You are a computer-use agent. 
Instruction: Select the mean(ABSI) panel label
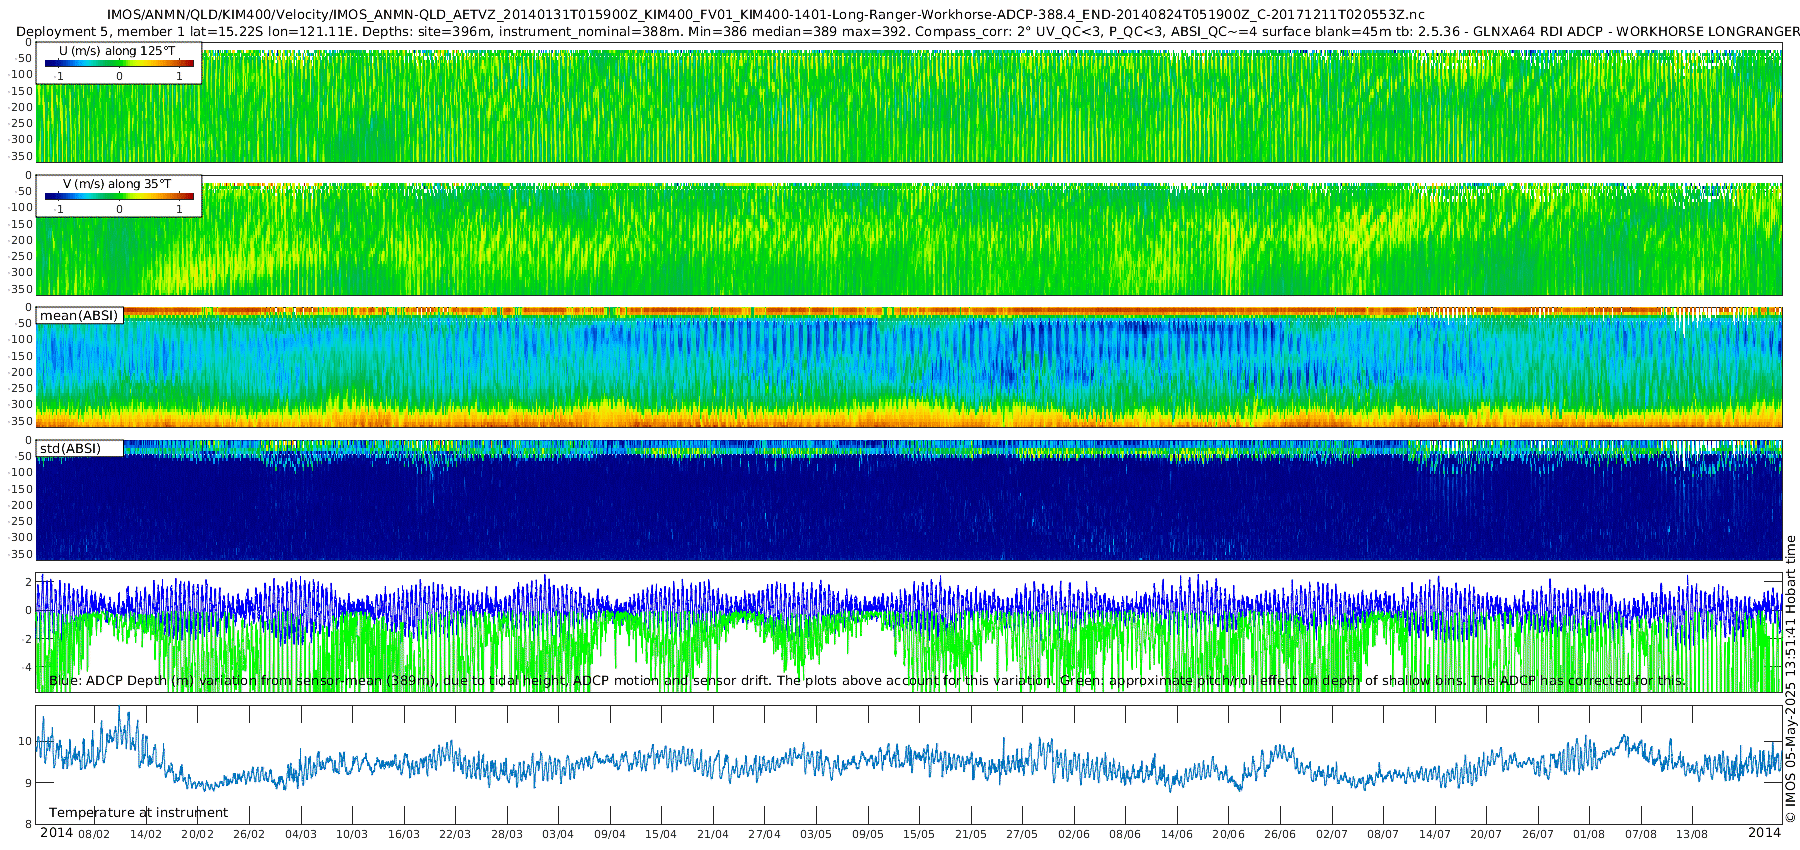coord(79,316)
